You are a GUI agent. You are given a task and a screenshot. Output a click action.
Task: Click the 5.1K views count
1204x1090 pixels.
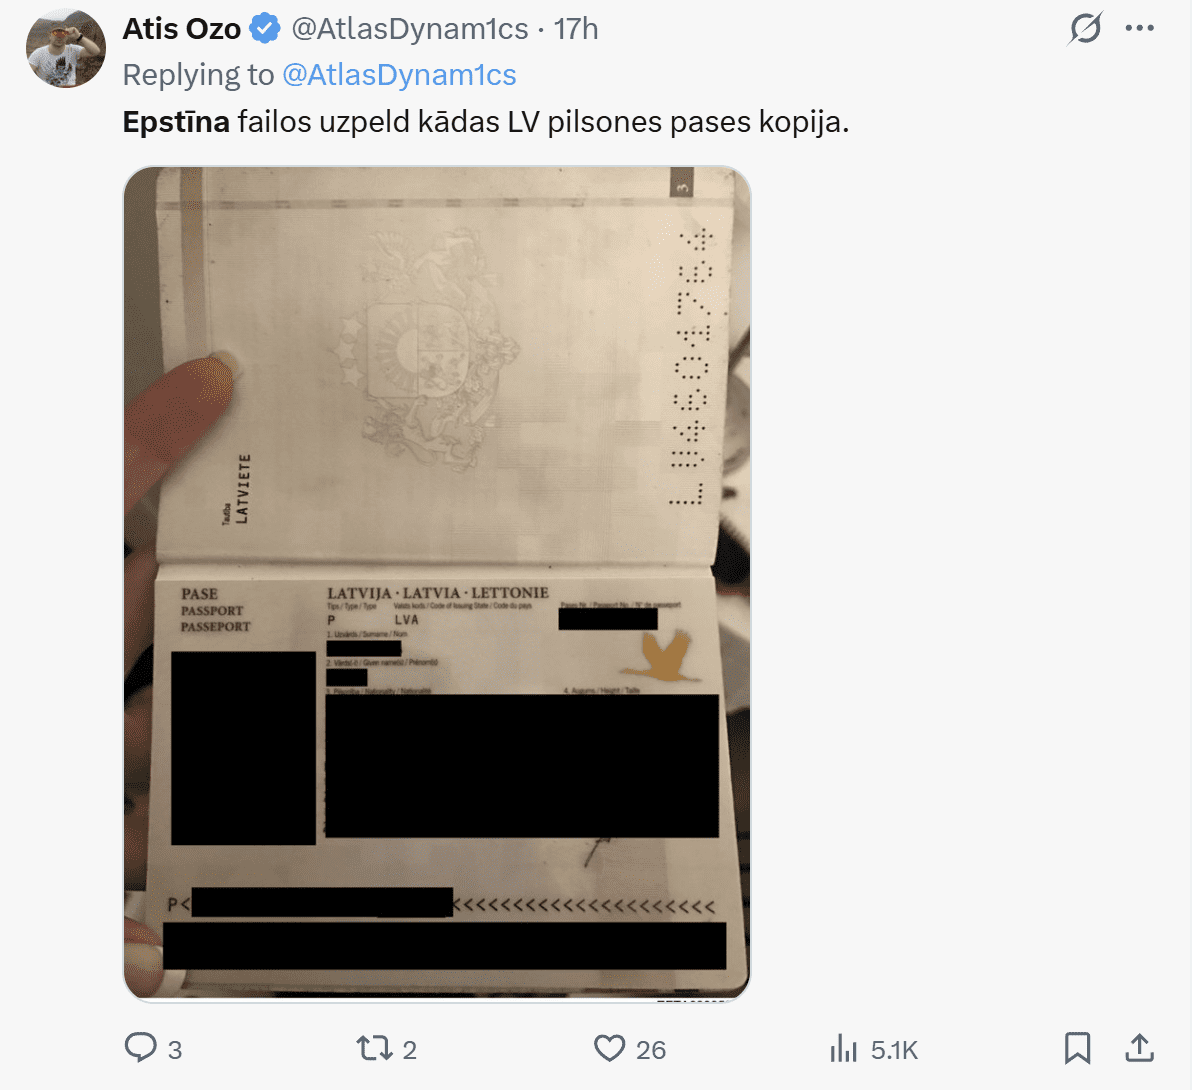[x=894, y=1050]
